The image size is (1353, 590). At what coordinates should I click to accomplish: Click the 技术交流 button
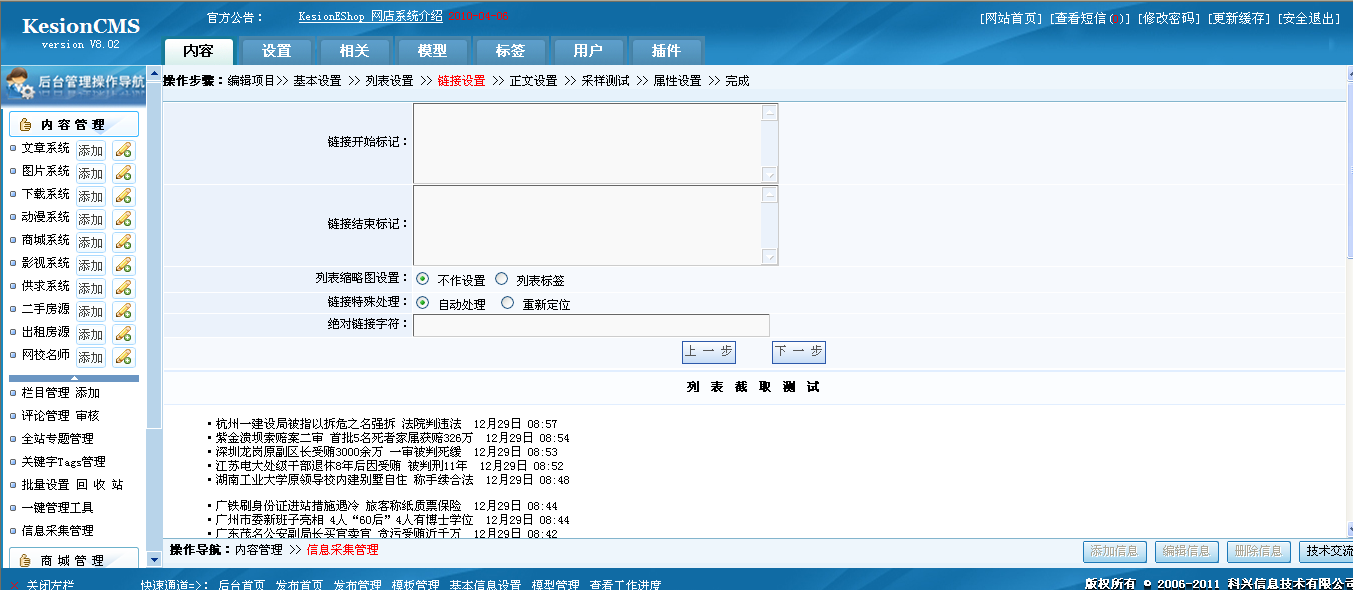[x=1326, y=551]
